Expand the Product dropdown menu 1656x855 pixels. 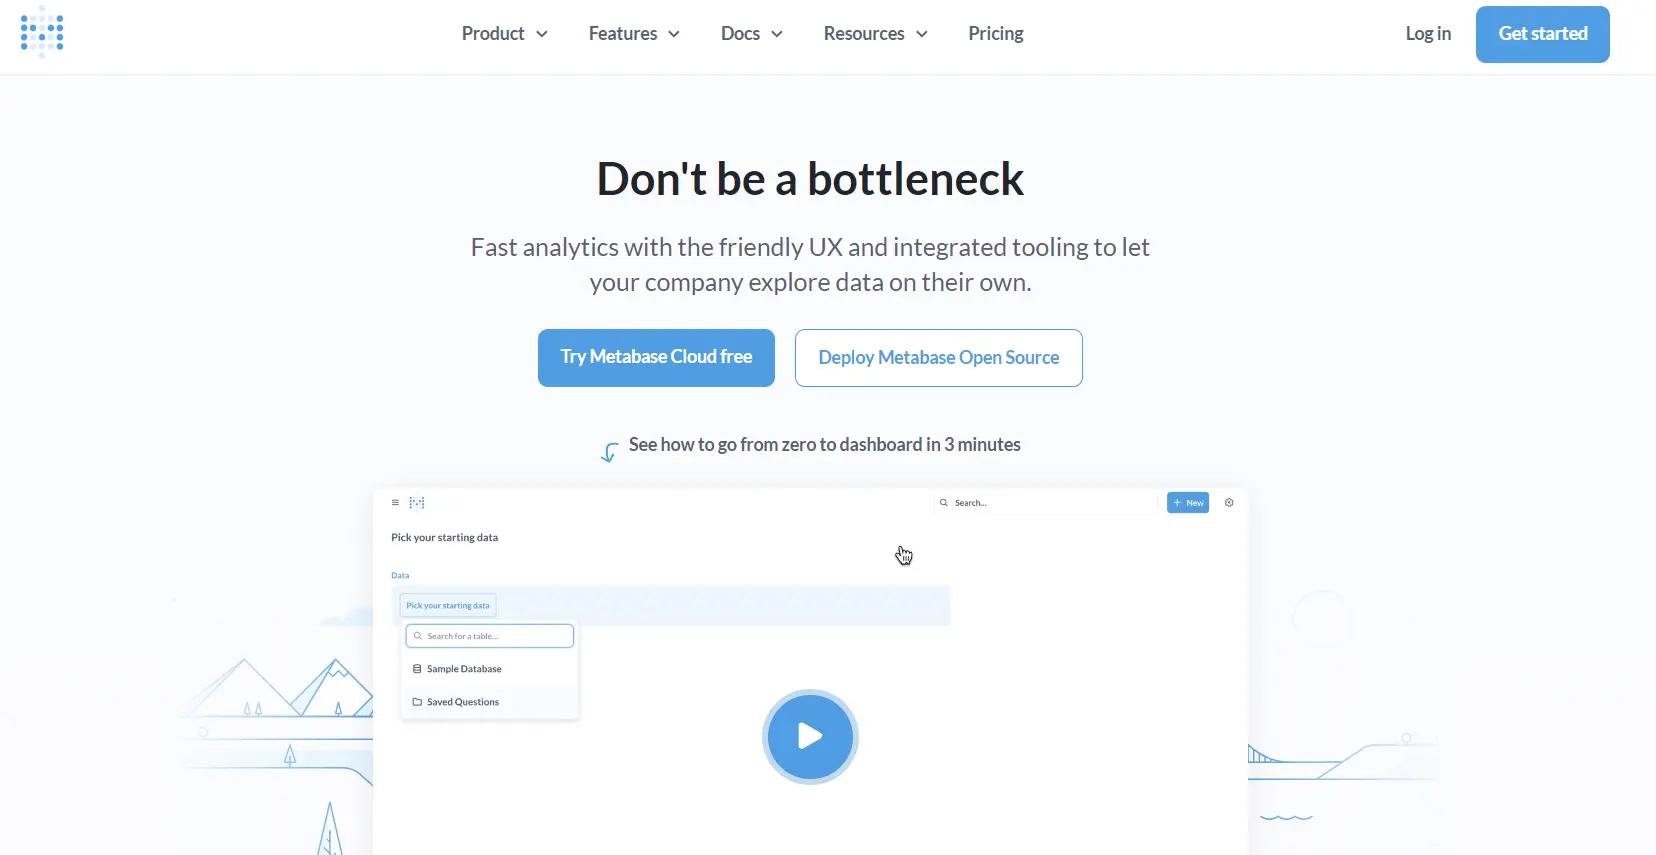tap(504, 34)
